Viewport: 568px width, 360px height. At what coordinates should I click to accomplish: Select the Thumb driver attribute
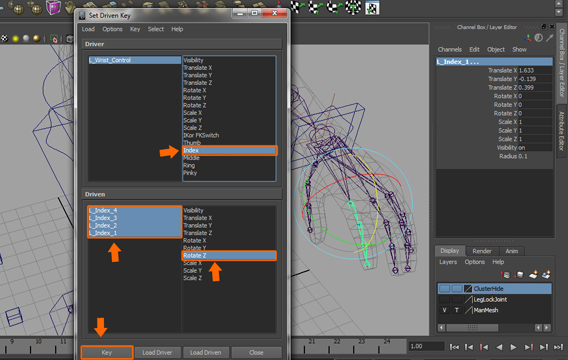click(192, 143)
